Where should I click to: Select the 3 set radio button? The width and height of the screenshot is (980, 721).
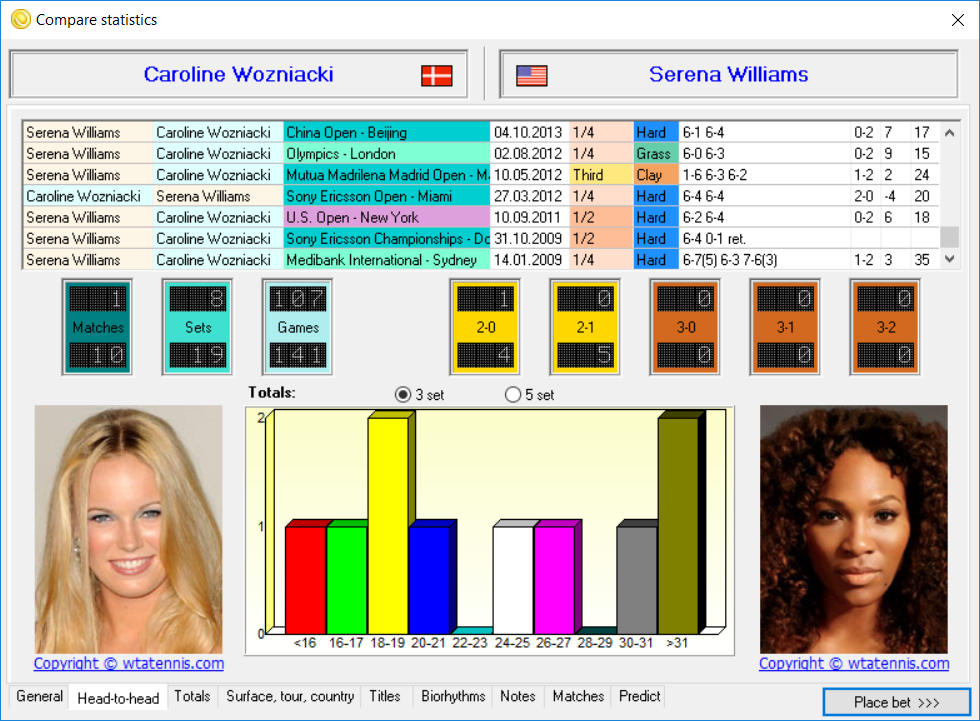(x=403, y=395)
